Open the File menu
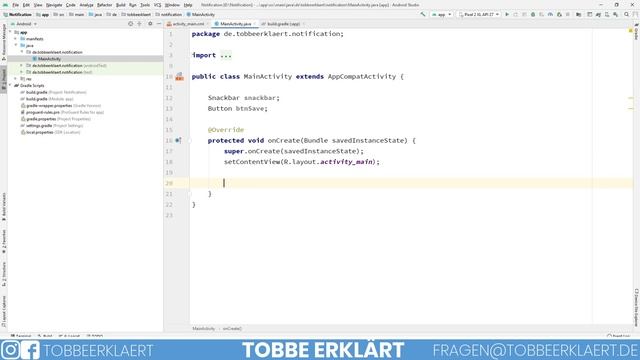The height and width of the screenshot is (360, 640). point(16,5)
